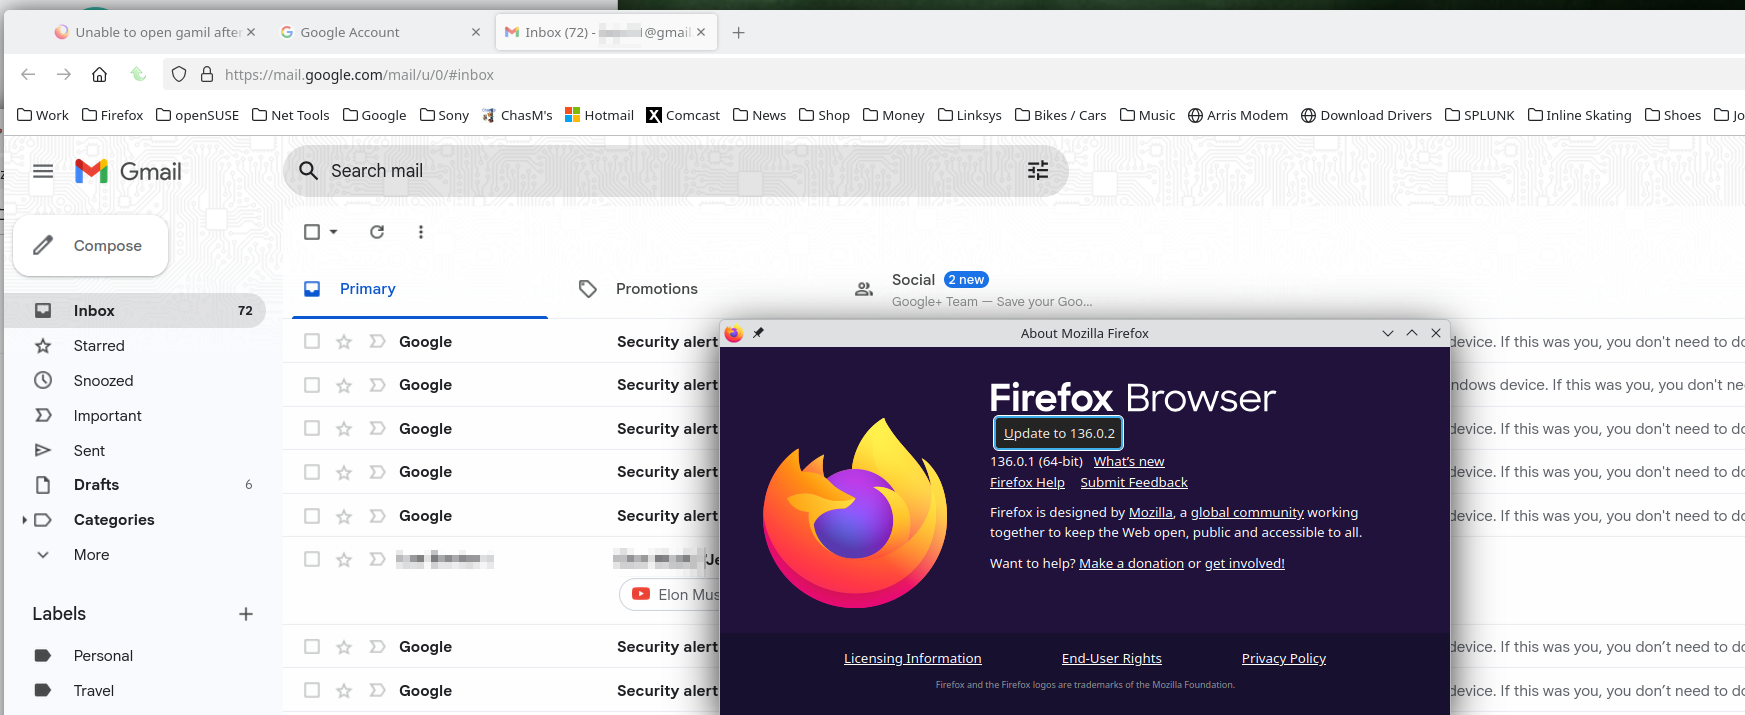The image size is (1745, 715).
Task: Click the Compose pencil button
Action: coord(90,246)
